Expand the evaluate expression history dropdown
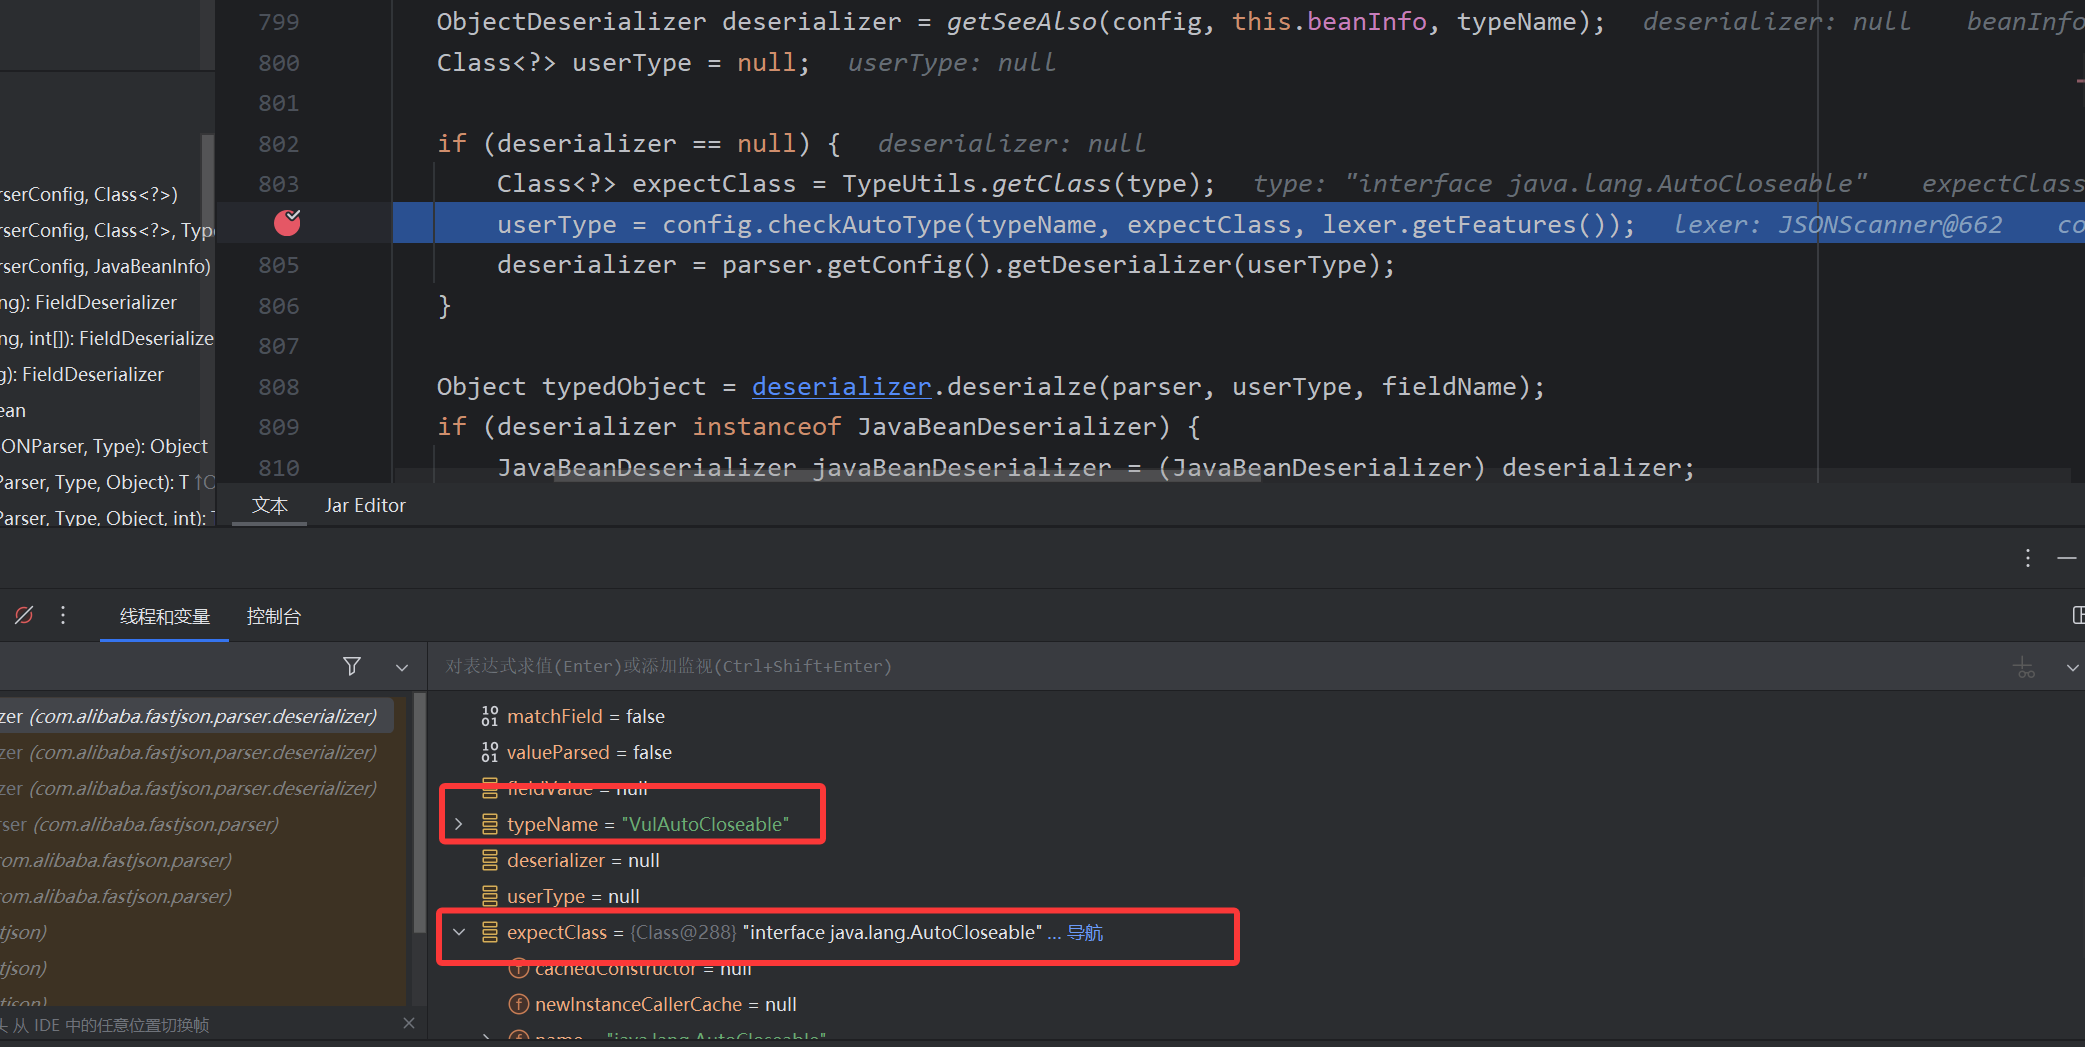The width and height of the screenshot is (2085, 1047). [x=2071, y=667]
